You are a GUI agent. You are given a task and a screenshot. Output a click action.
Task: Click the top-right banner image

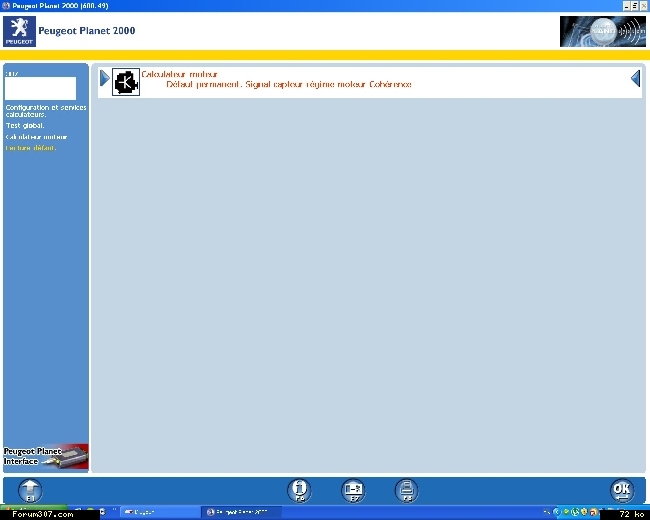(602, 32)
